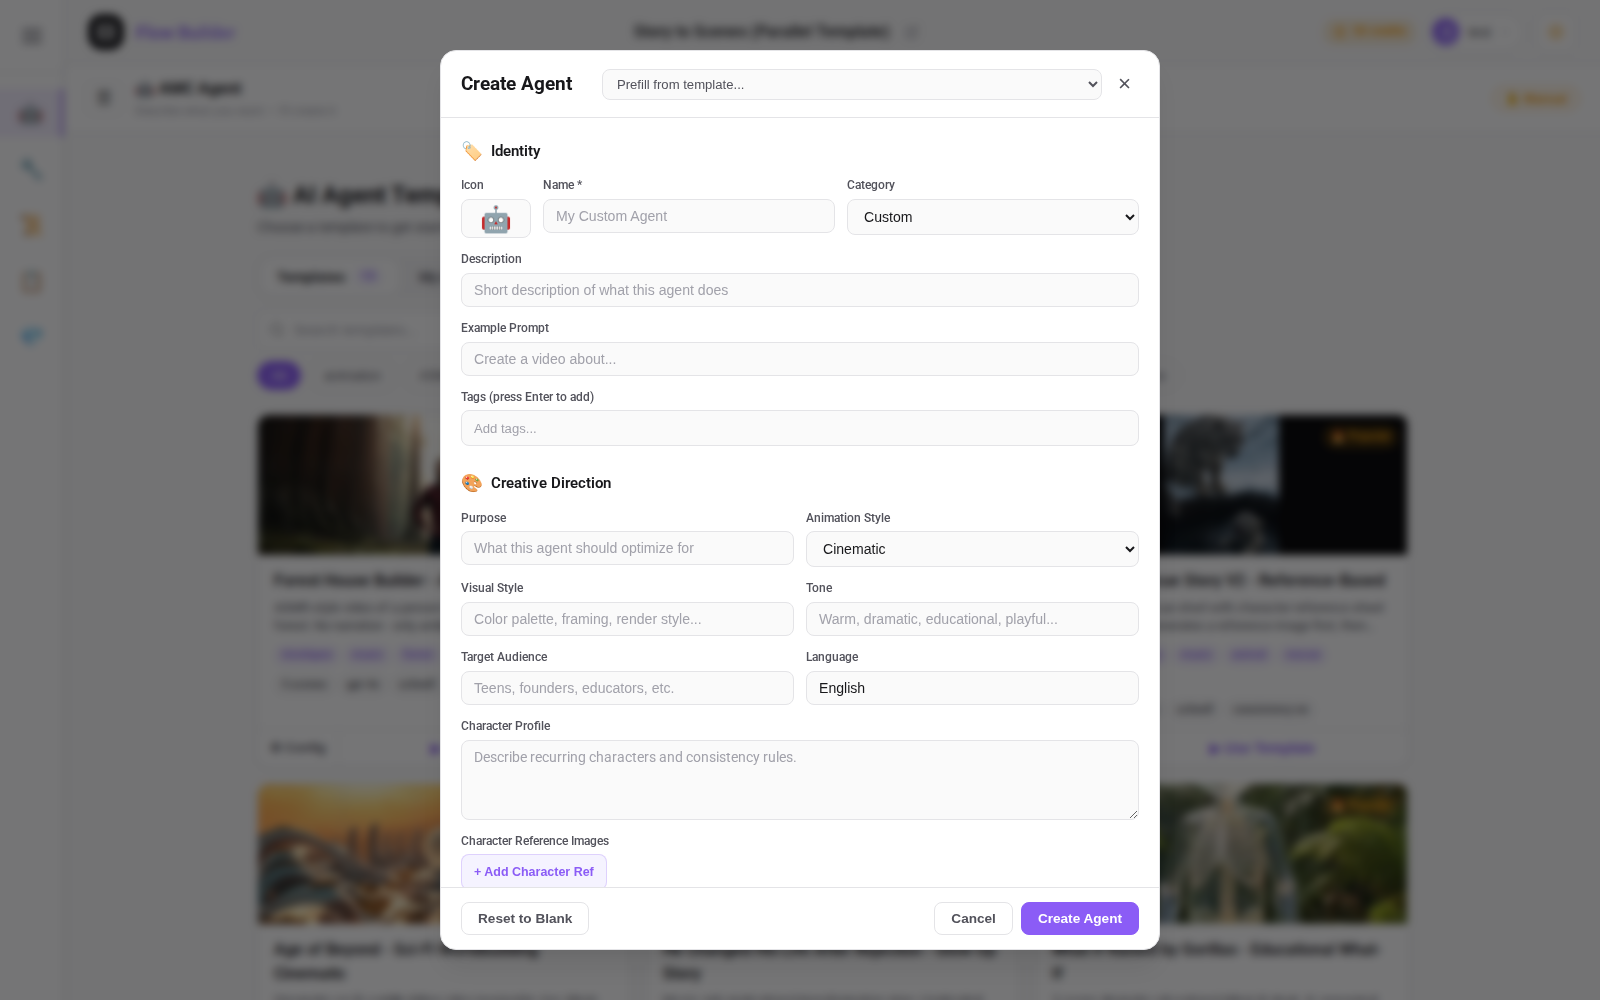The image size is (1600, 1000).
Task: Focus the Tone input field
Action: (971, 619)
